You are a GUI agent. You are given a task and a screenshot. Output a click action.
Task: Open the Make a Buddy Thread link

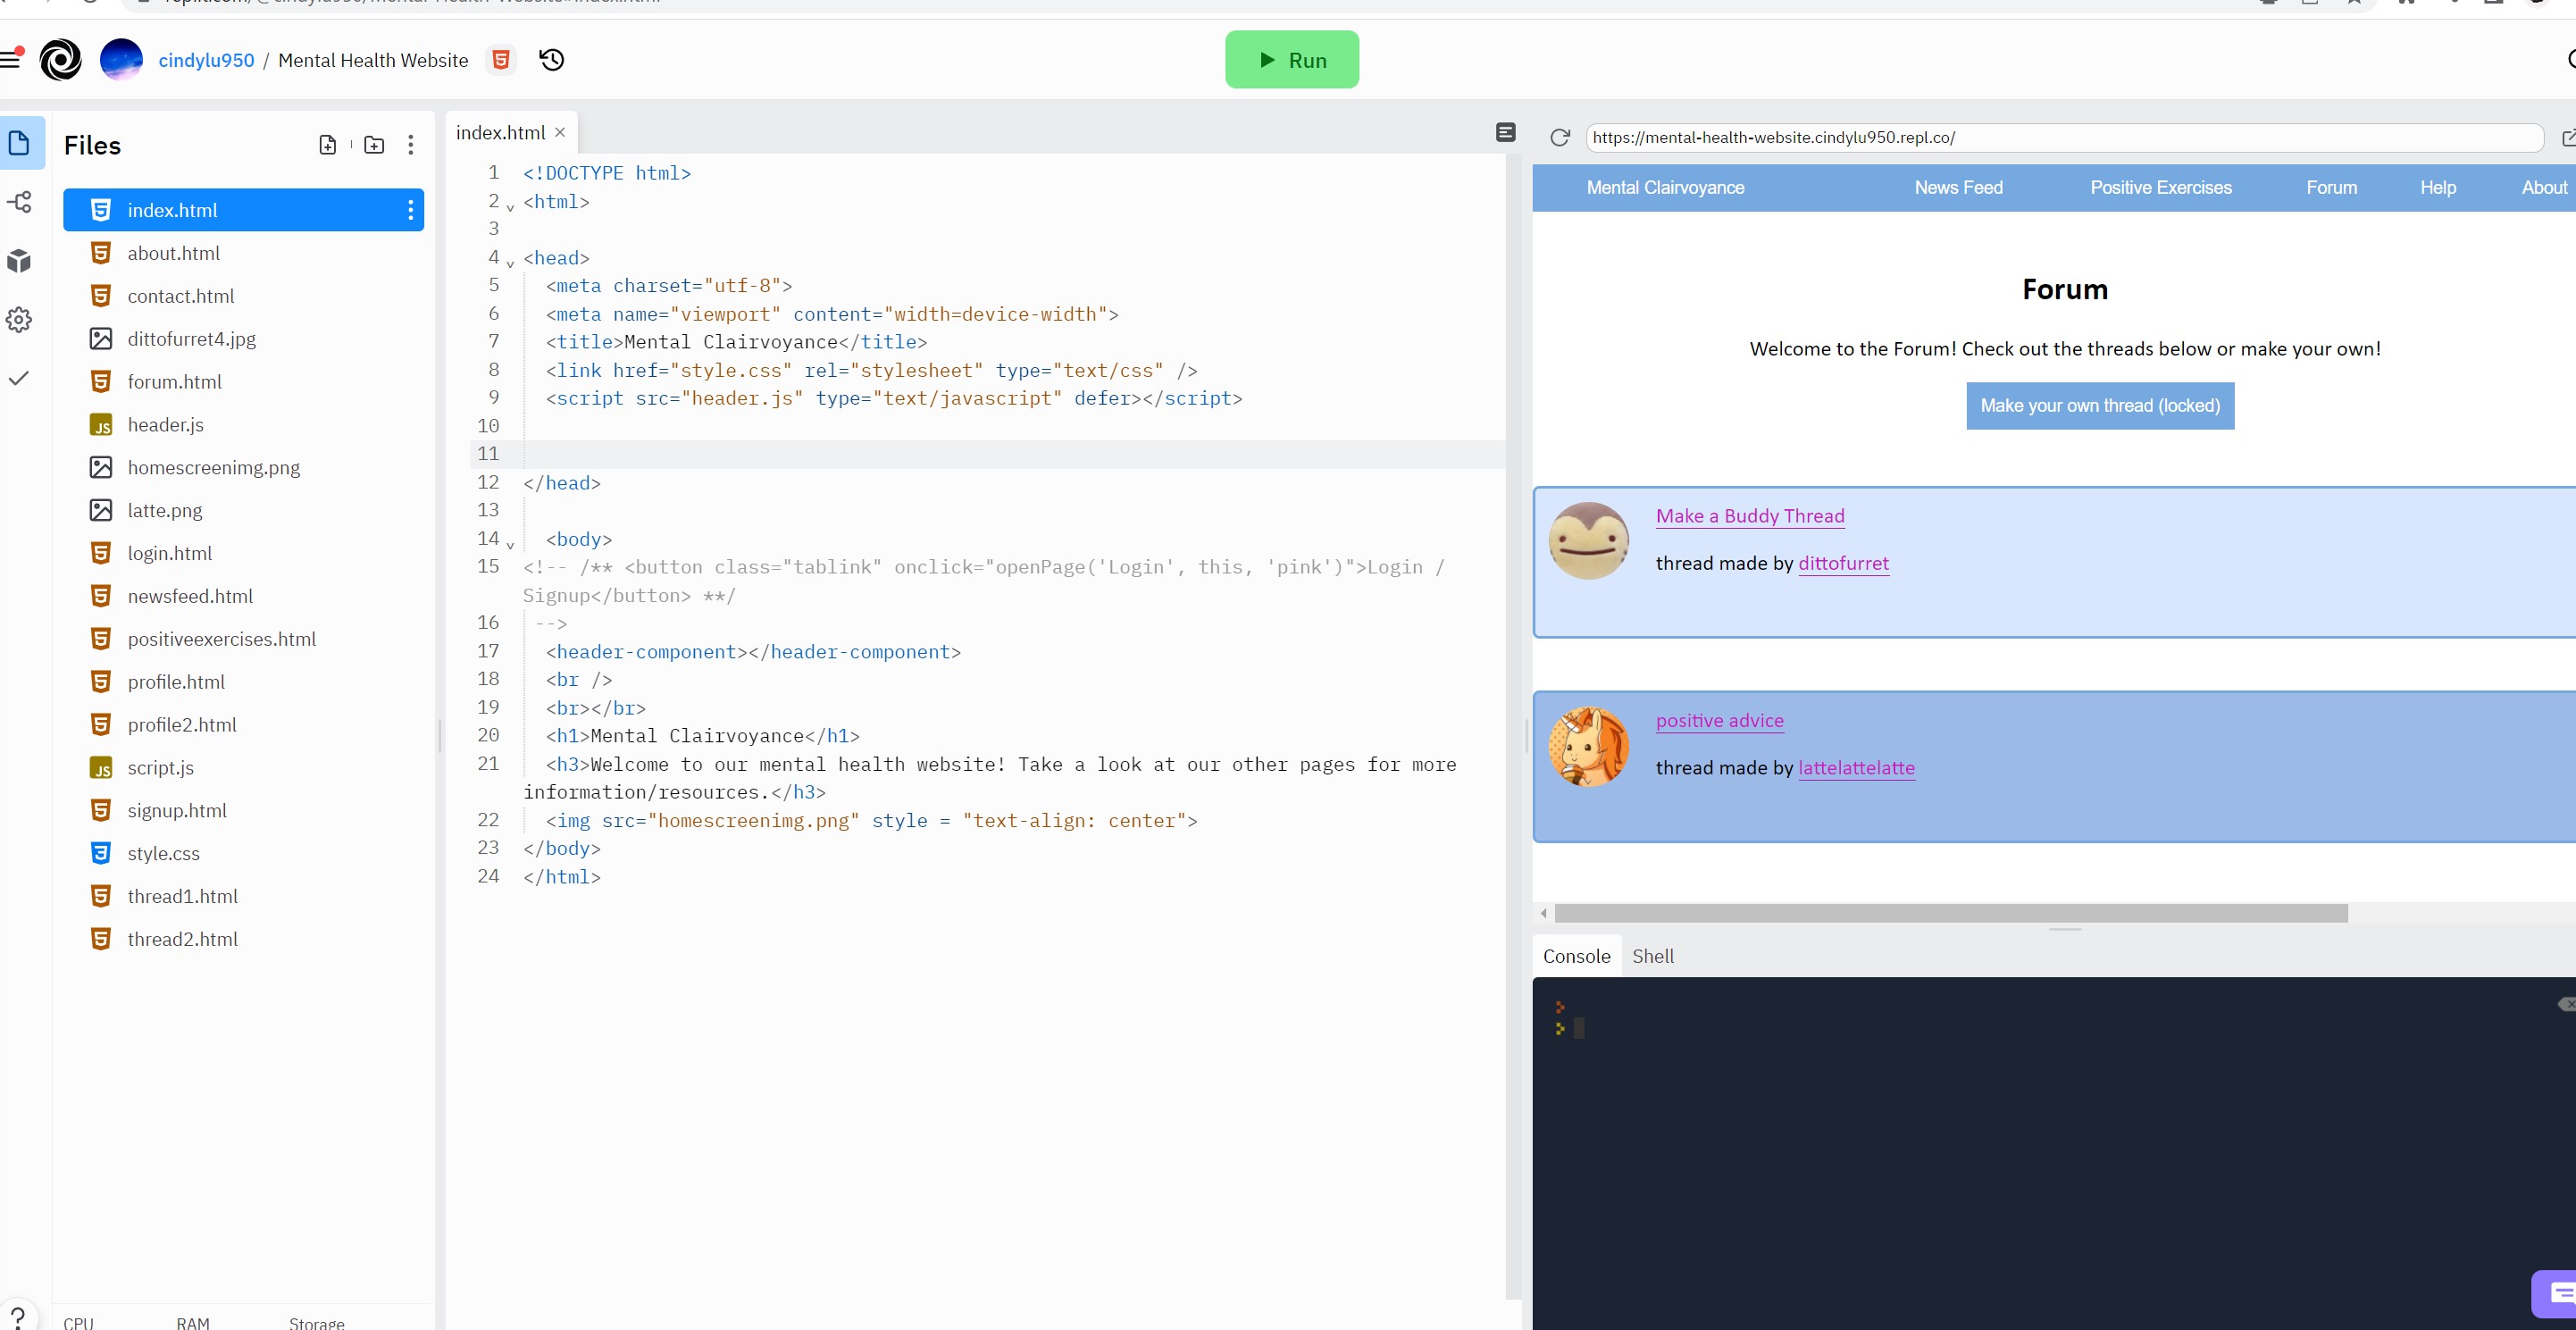click(x=1749, y=516)
